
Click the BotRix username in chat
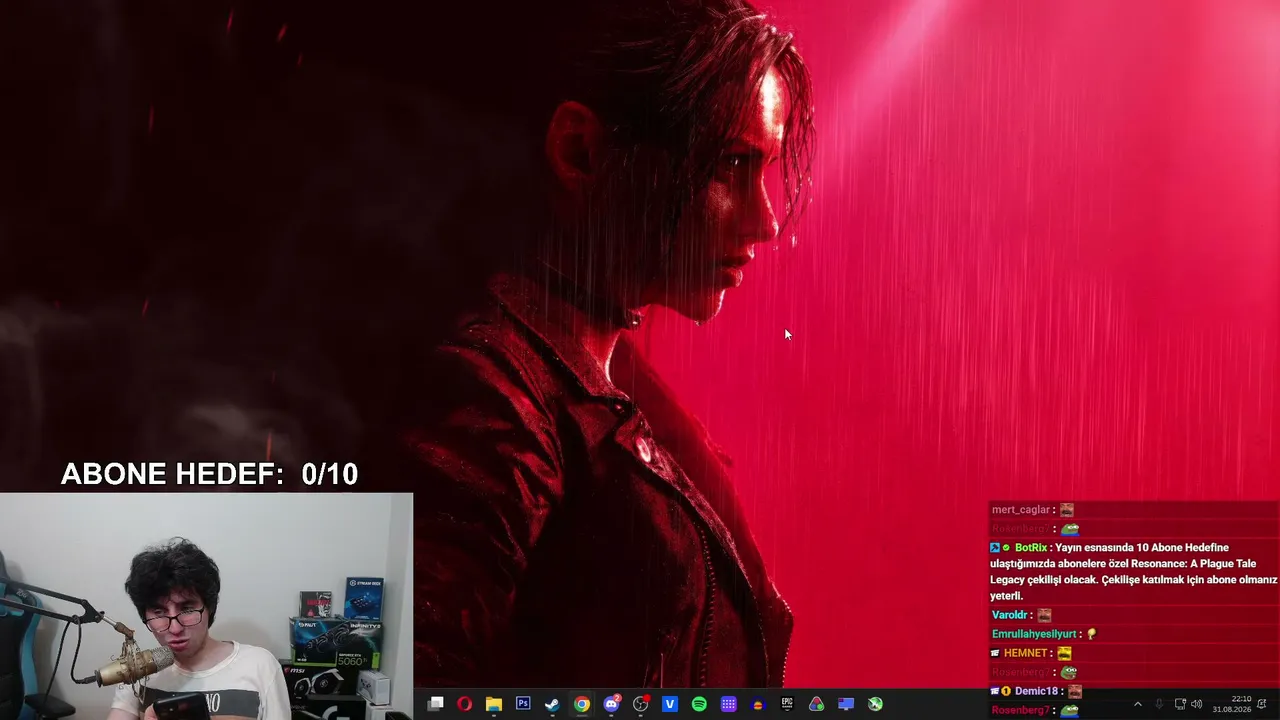coord(1031,548)
